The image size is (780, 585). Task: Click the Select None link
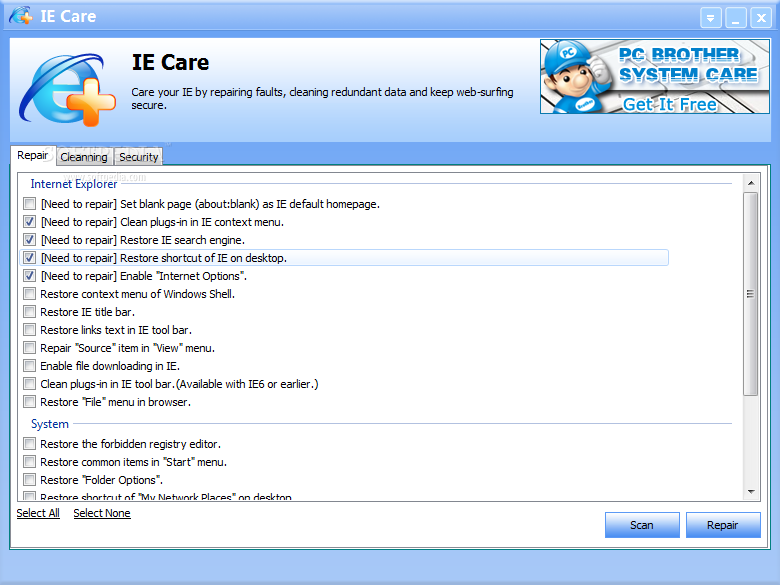point(102,513)
